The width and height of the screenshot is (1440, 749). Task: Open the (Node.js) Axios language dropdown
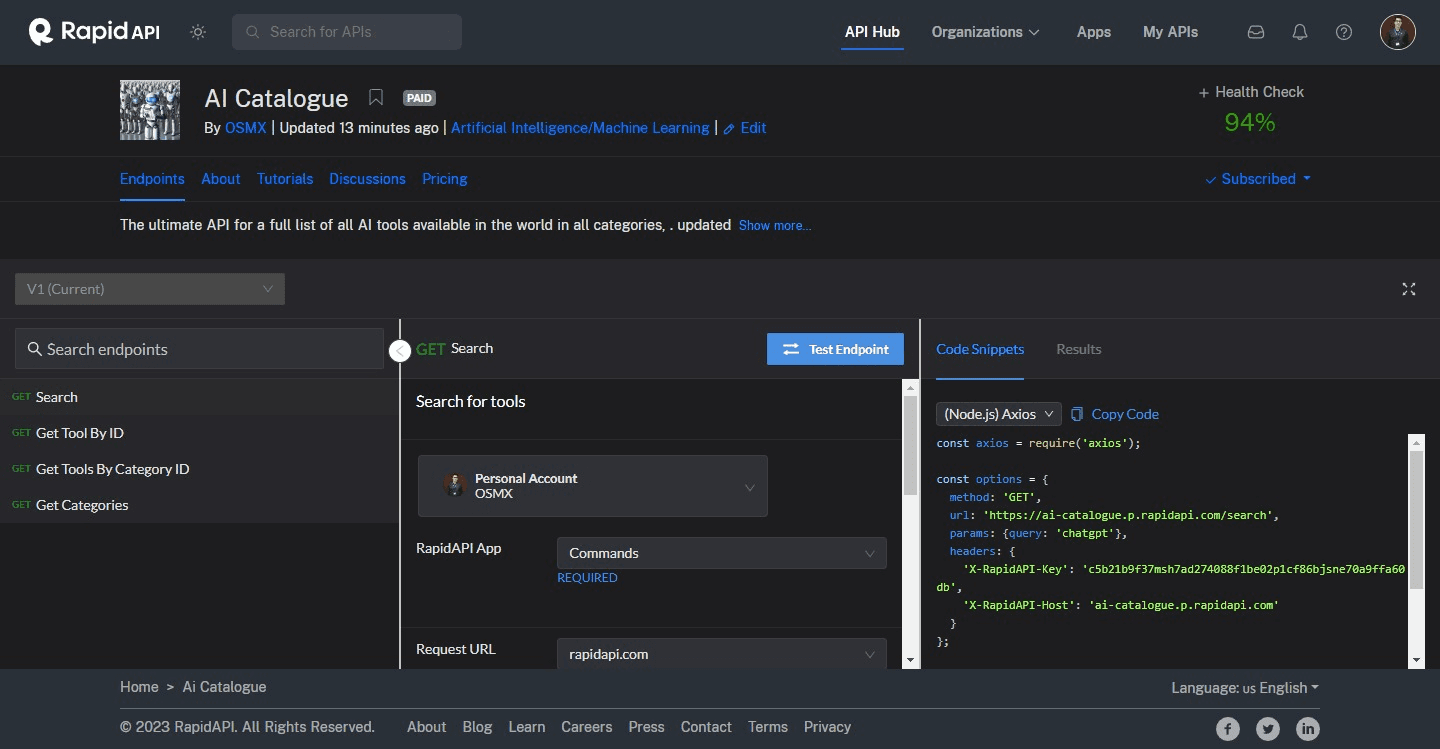pos(999,414)
